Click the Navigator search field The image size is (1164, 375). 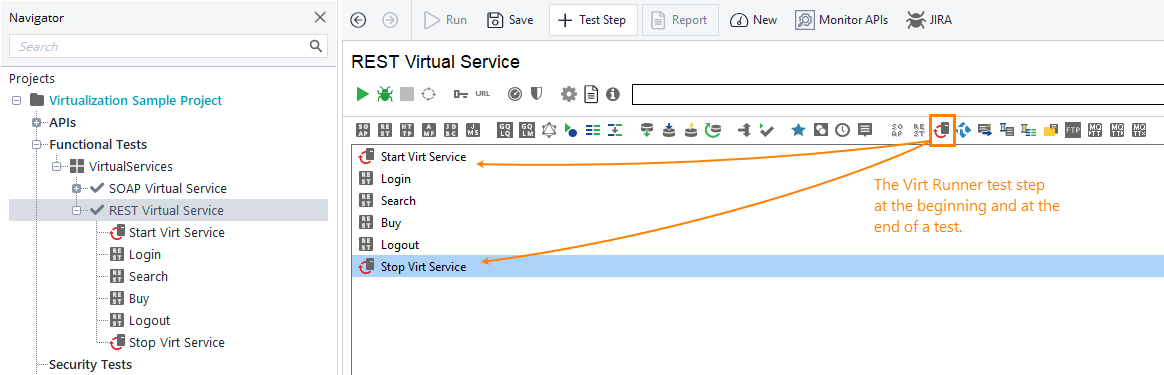[x=158, y=46]
